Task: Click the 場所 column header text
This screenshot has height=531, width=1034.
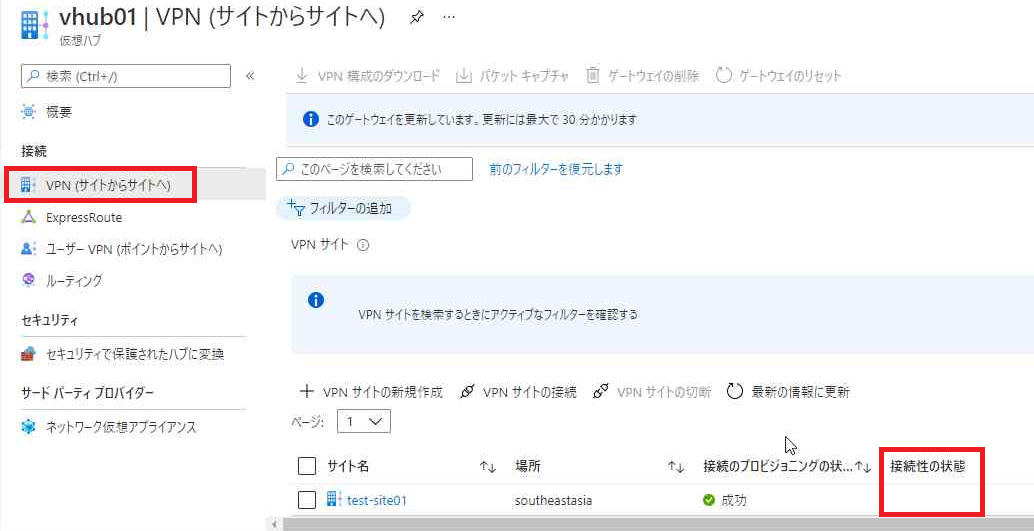Action: pos(528,466)
